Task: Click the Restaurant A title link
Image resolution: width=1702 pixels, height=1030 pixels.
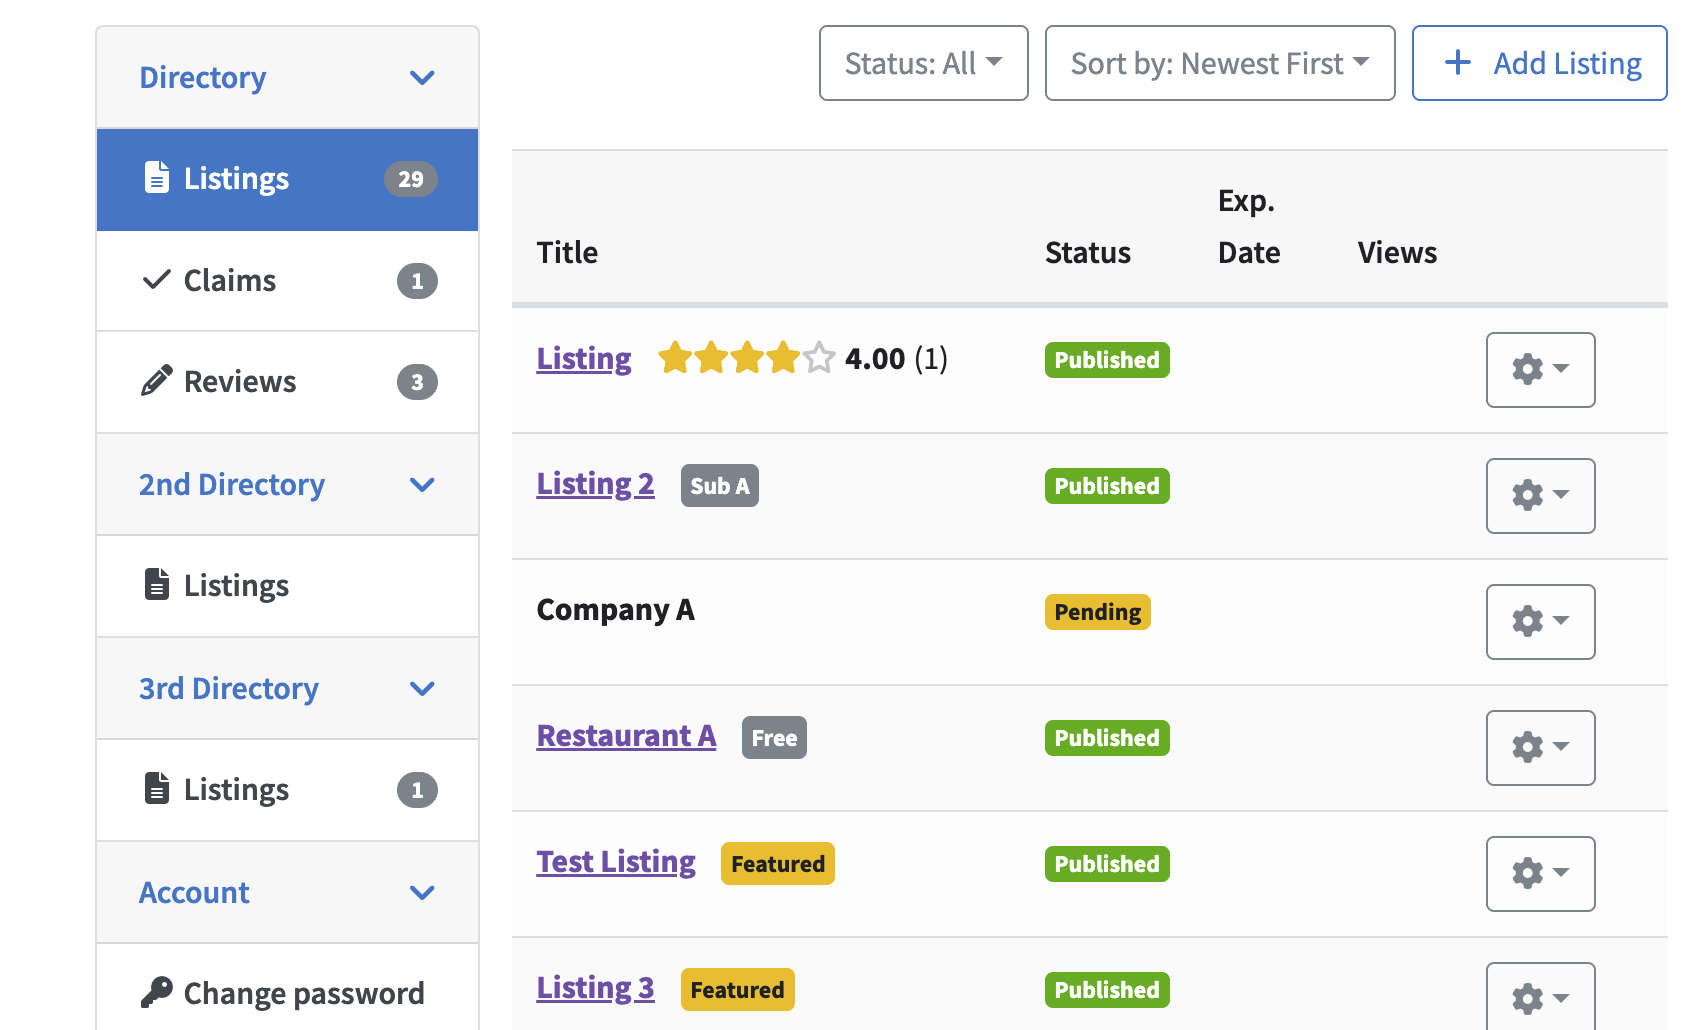Action: (626, 736)
